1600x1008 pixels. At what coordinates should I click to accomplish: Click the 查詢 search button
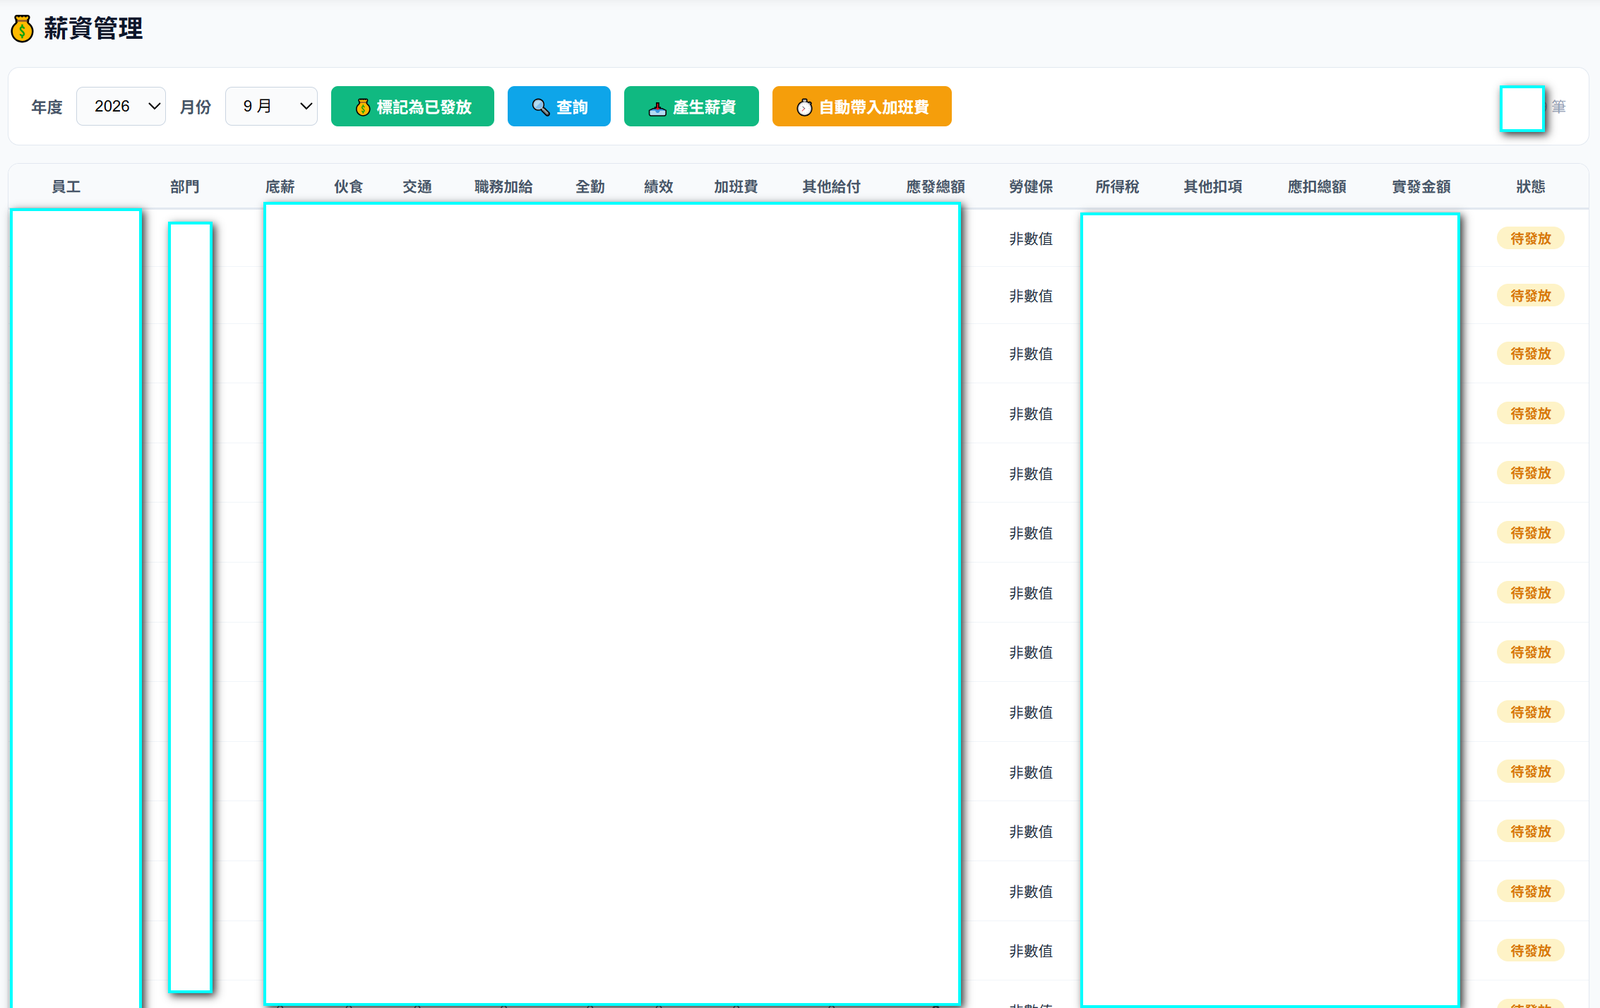coord(559,106)
